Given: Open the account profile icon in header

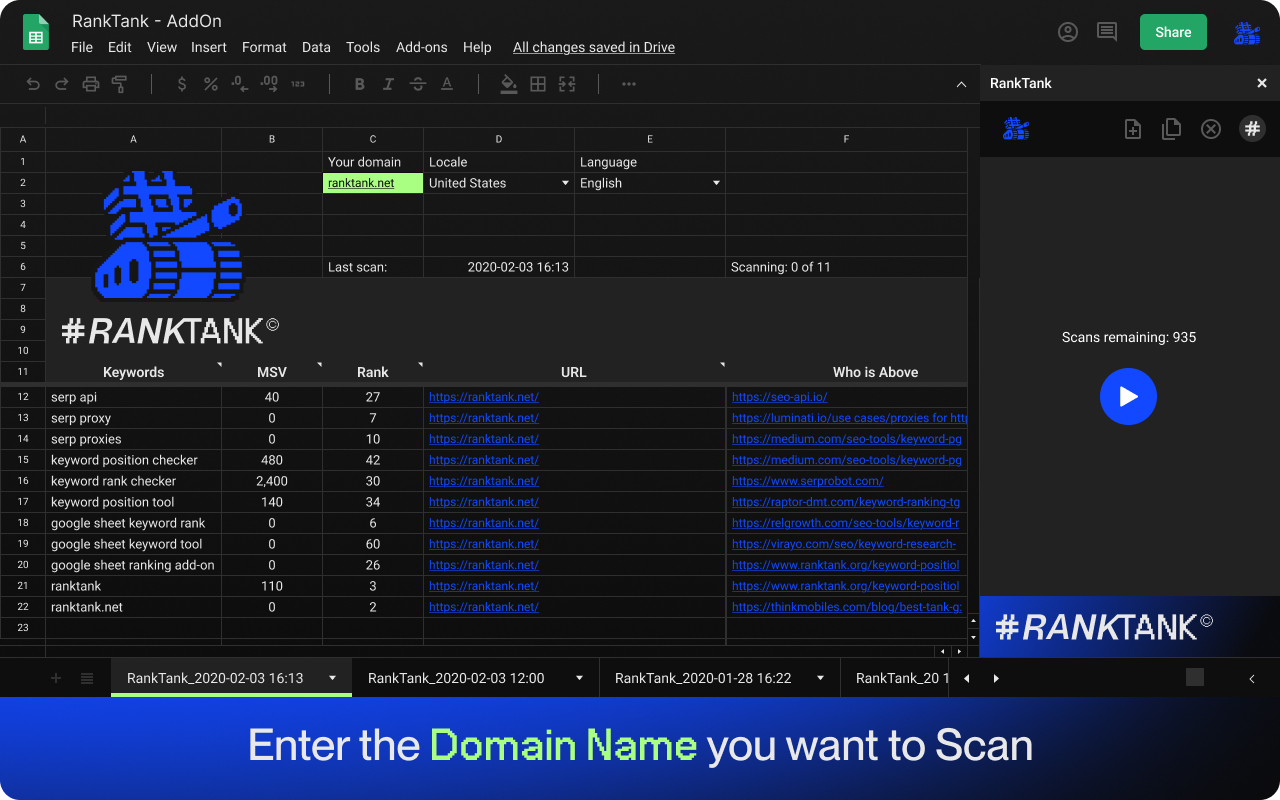Looking at the screenshot, I should tap(1068, 32).
